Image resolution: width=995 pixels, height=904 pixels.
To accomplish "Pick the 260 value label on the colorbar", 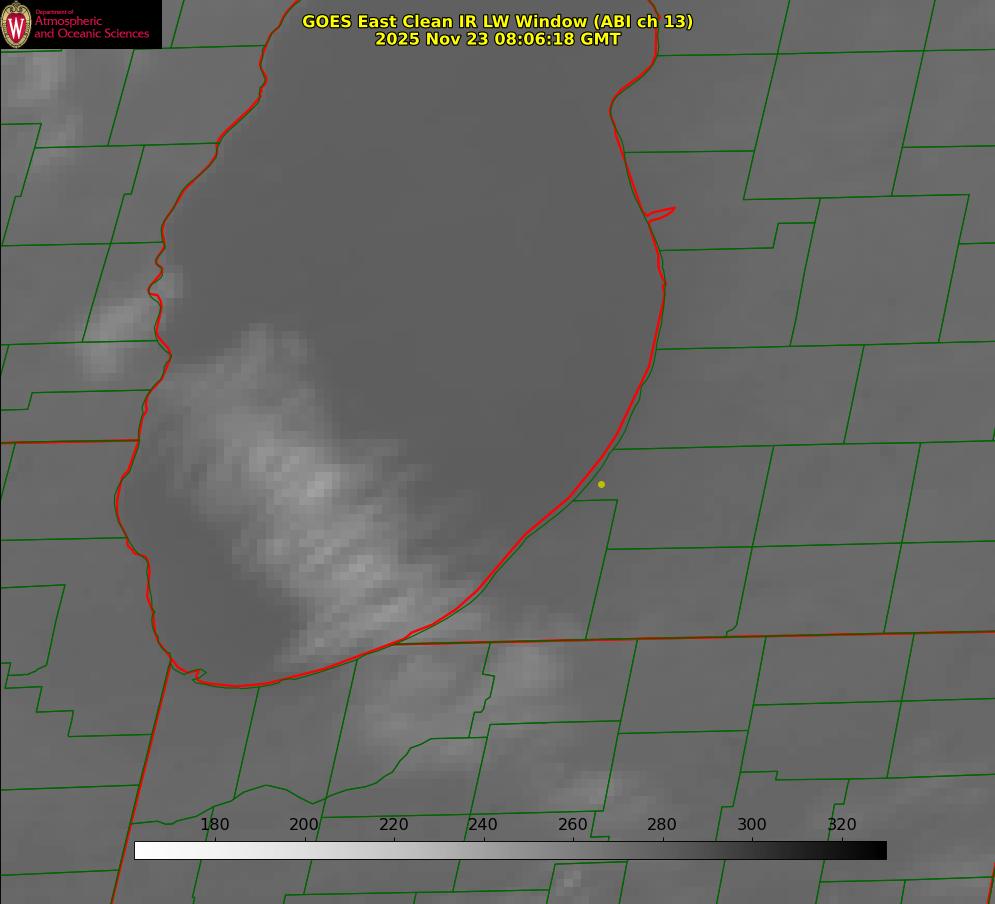I will [573, 824].
